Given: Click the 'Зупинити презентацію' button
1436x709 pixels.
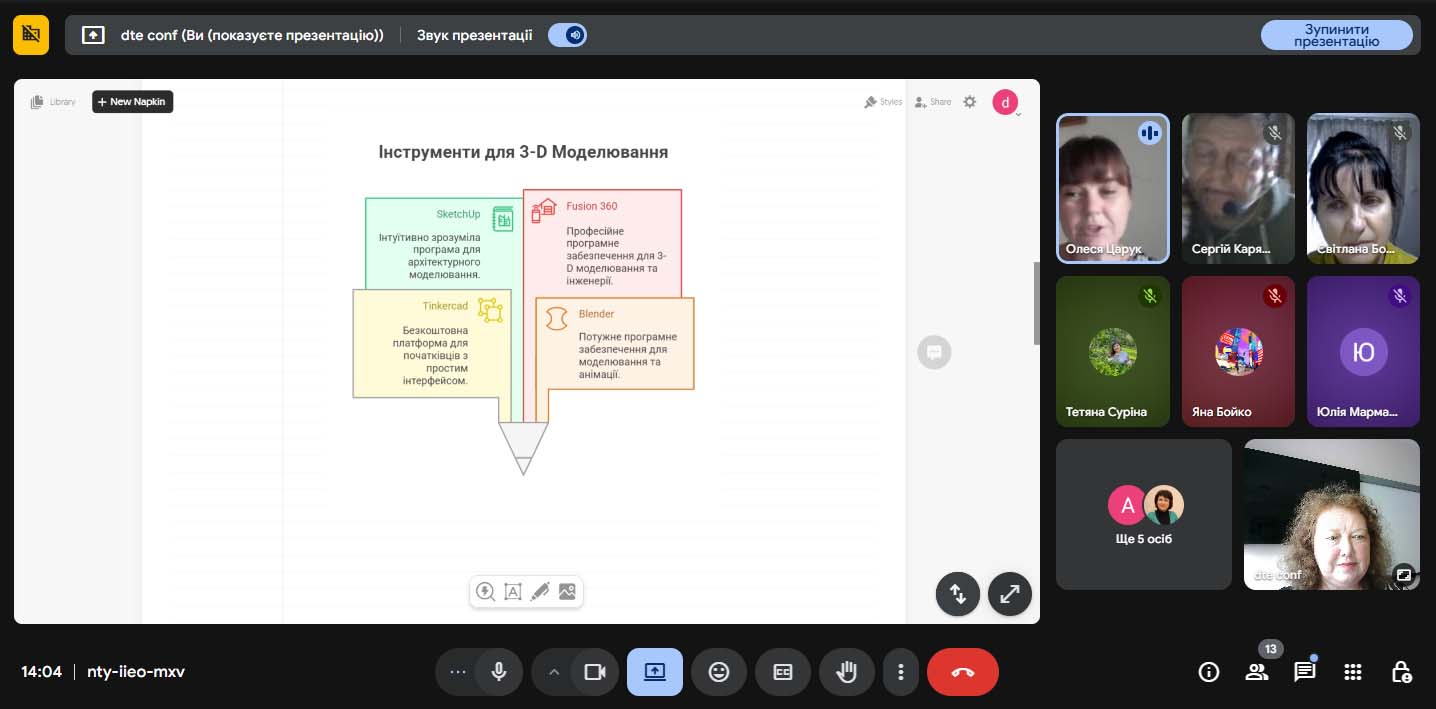Looking at the screenshot, I should pos(1336,35).
